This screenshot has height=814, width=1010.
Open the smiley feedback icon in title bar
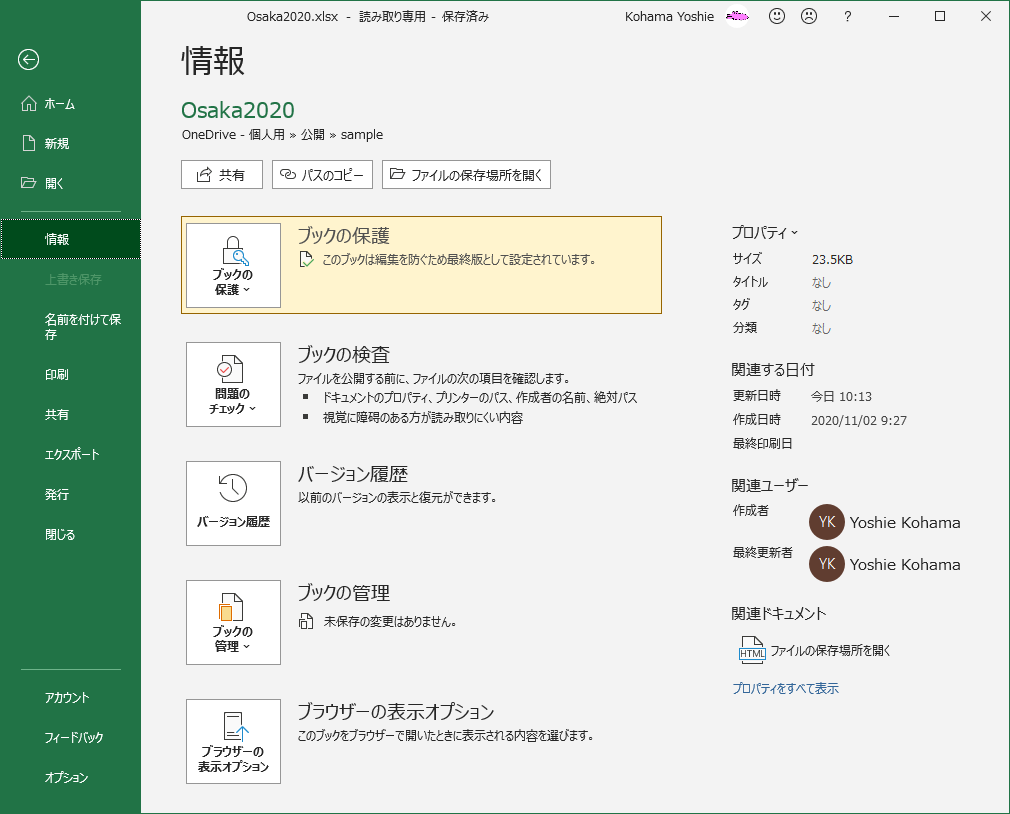(x=776, y=16)
